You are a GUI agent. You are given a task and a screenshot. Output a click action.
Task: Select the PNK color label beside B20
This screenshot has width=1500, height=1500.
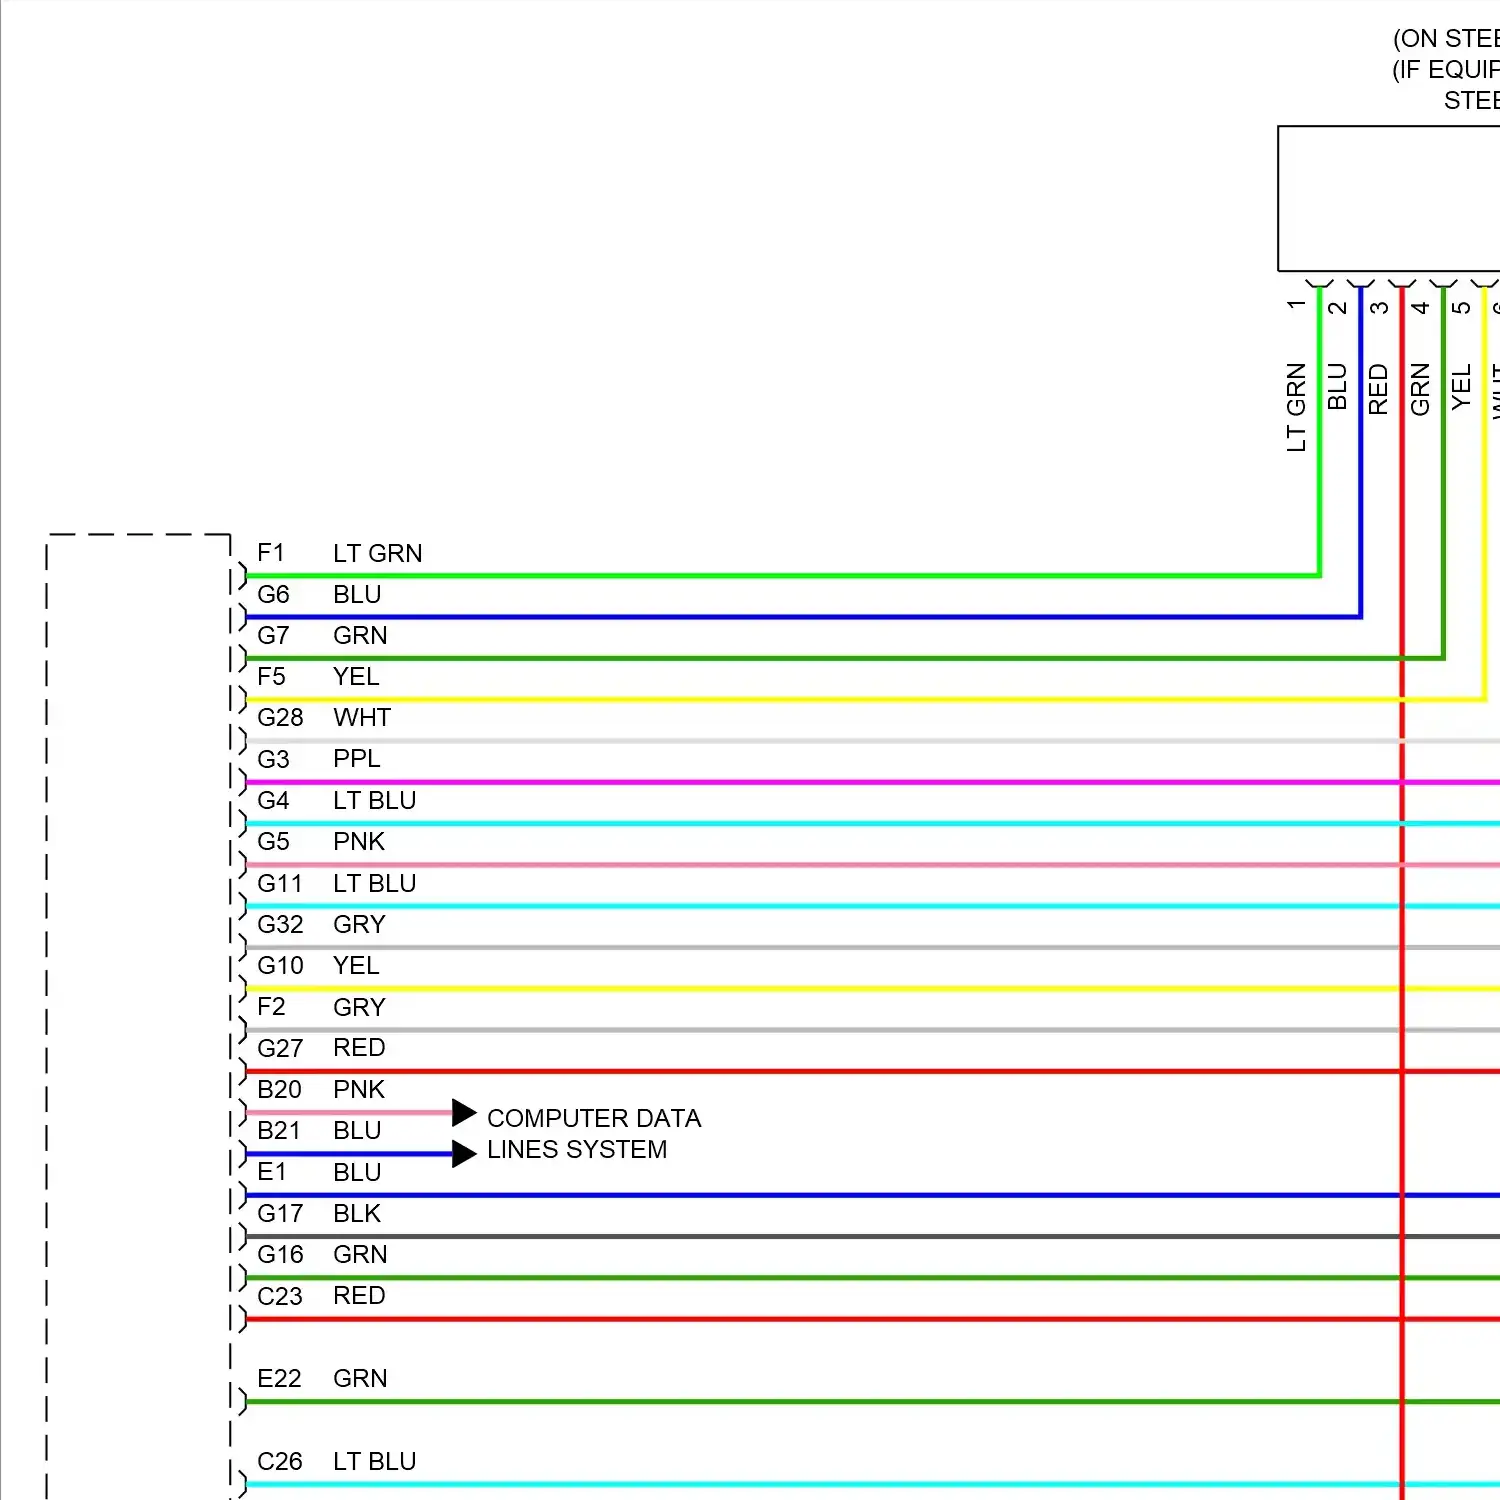pyautogui.click(x=359, y=1089)
